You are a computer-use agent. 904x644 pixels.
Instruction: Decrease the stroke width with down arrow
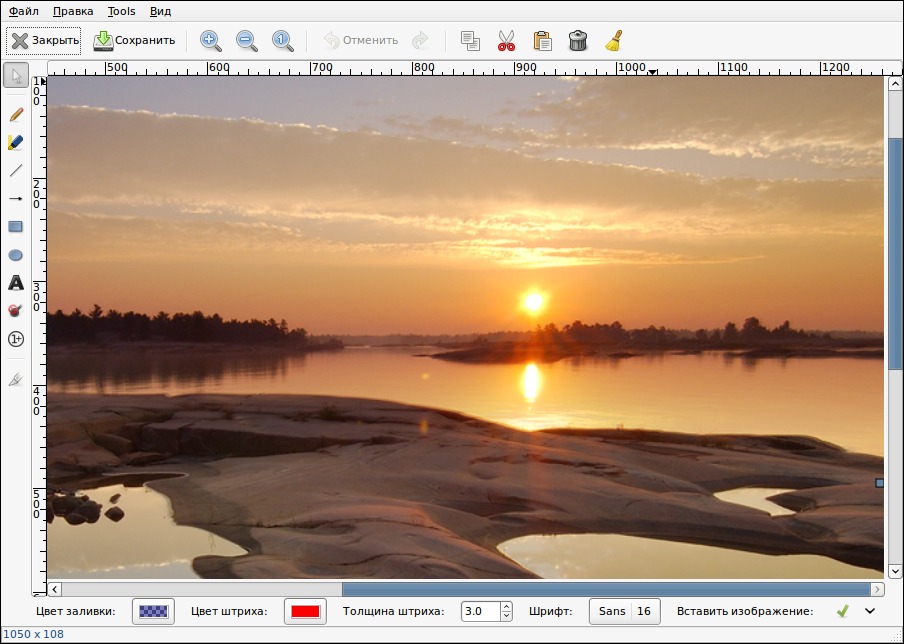506,616
